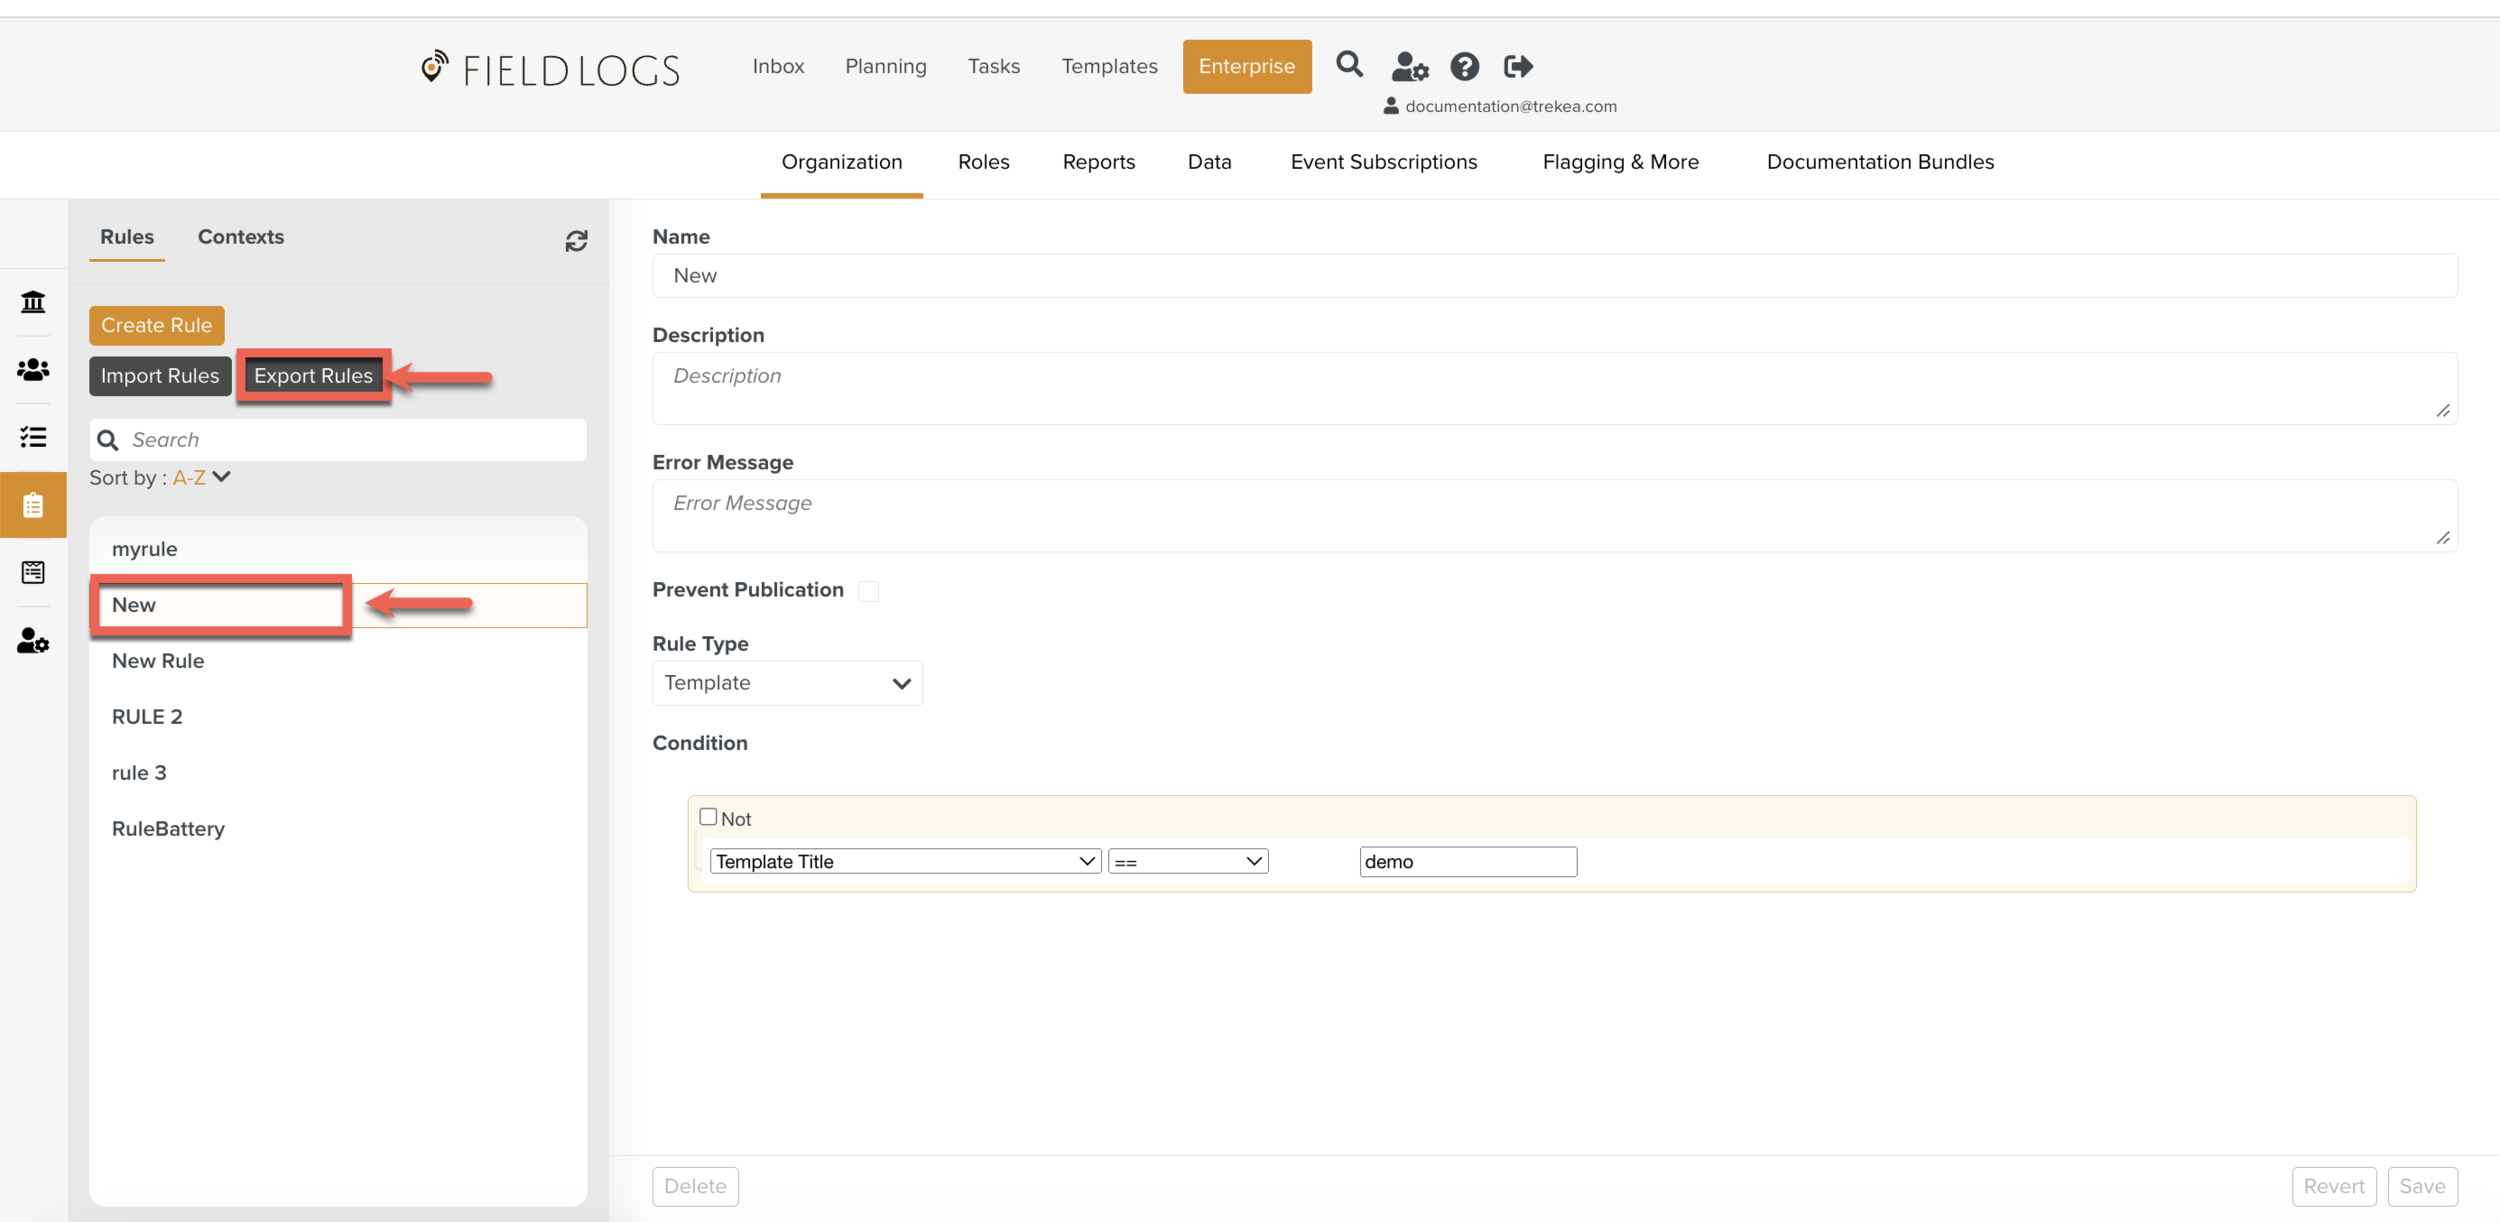Click the logout arrow icon
The image size is (2500, 1222).
click(x=1518, y=67)
